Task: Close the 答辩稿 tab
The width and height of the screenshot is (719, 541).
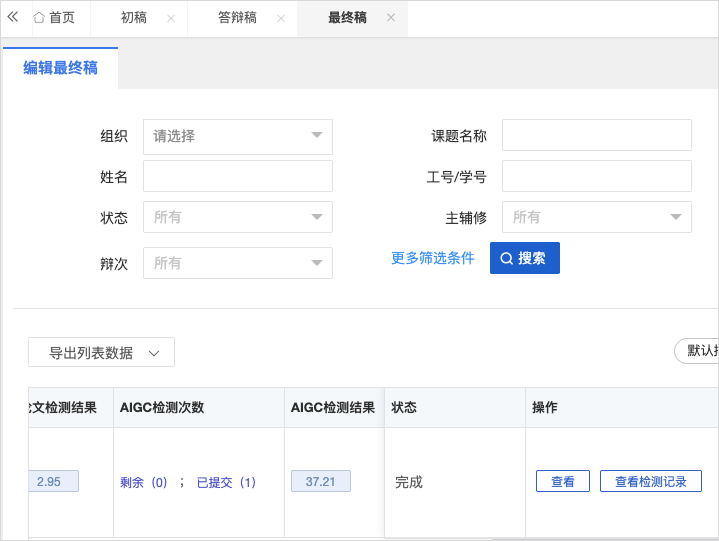Action: point(281,18)
